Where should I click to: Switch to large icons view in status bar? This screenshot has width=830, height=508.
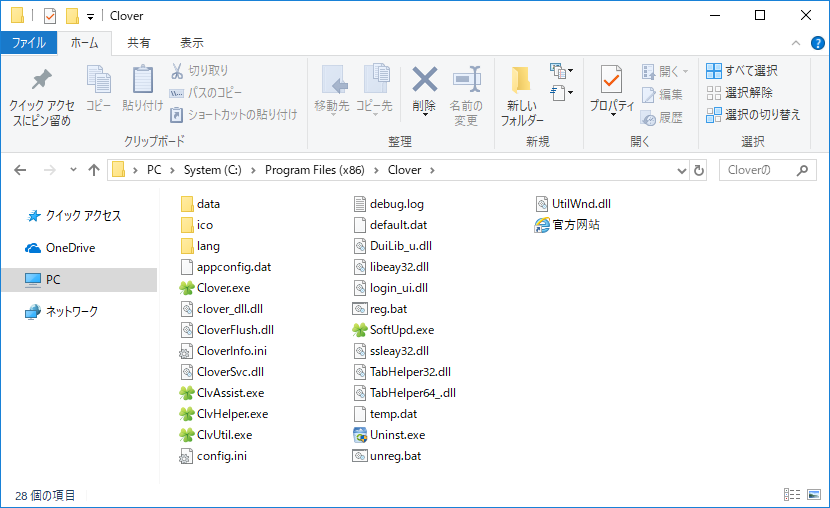click(x=812, y=494)
